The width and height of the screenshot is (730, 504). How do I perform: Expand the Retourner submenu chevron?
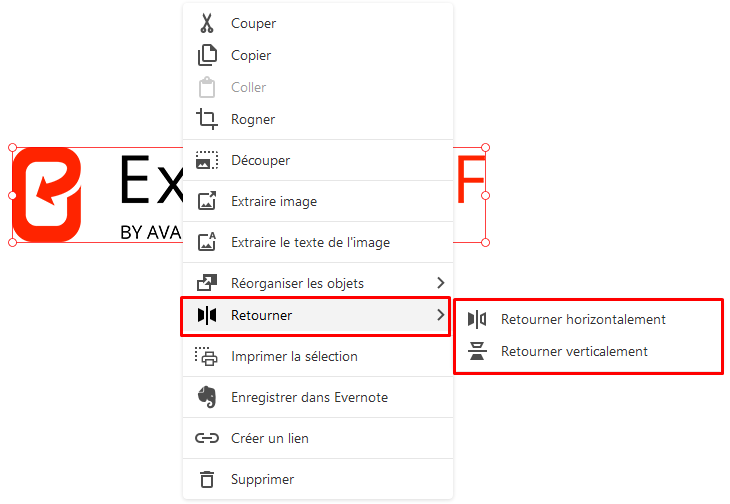[x=440, y=315]
